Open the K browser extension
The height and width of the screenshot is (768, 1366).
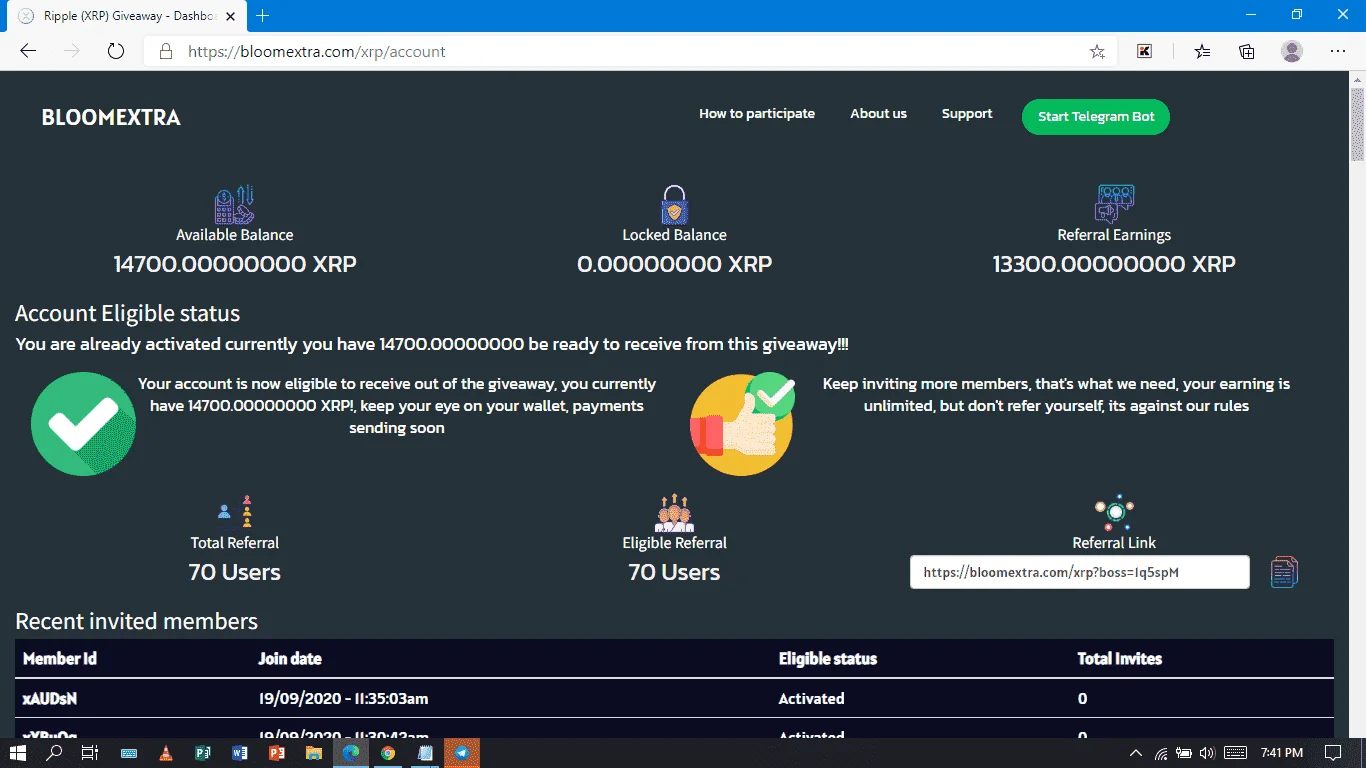(x=1145, y=52)
